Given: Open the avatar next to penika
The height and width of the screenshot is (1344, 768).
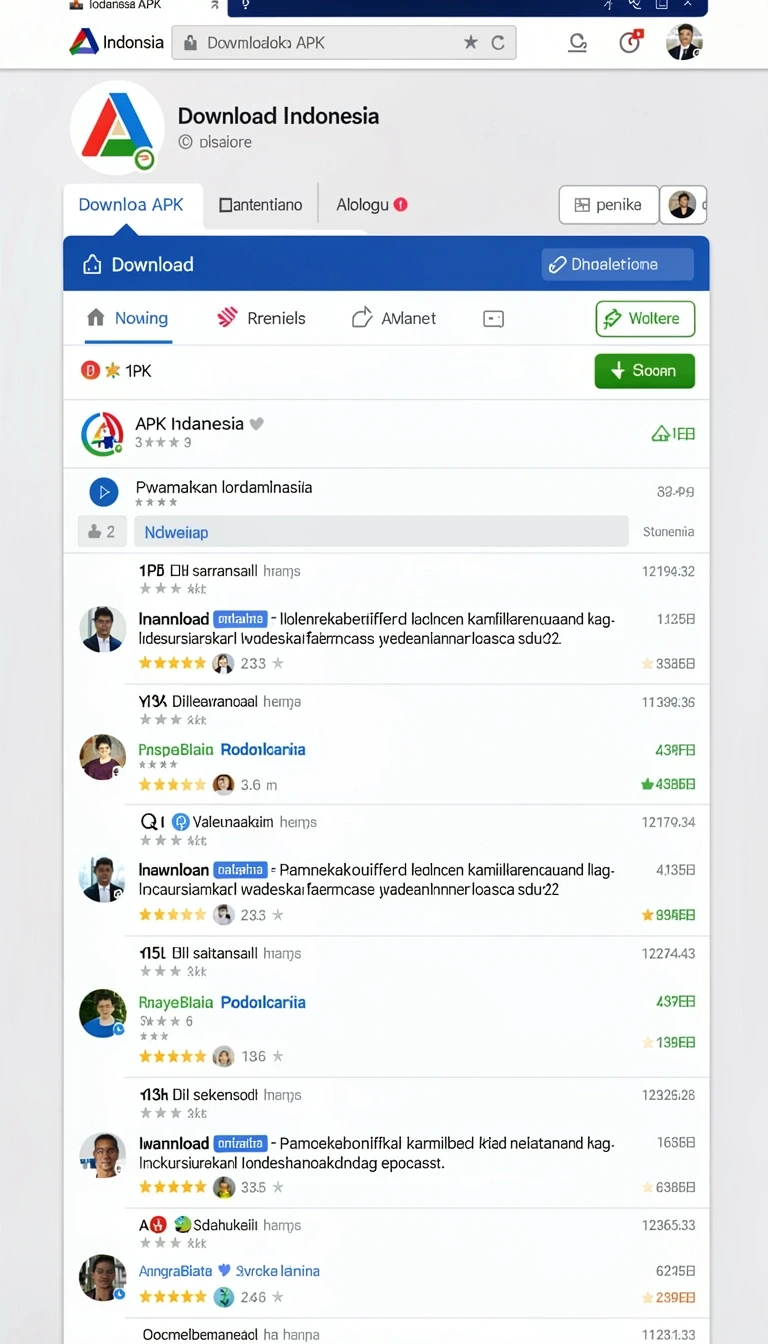Looking at the screenshot, I should coord(682,205).
